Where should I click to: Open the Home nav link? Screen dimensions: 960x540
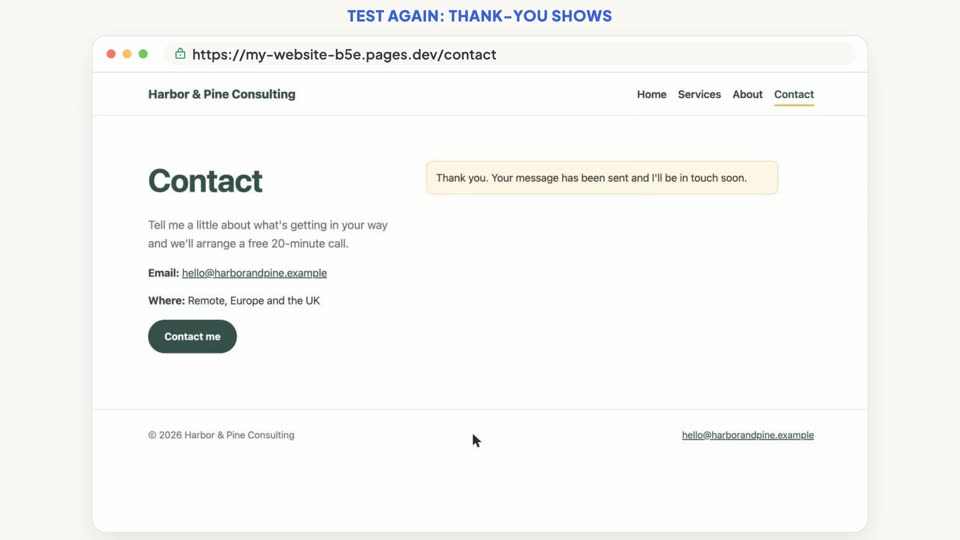pos(651,94)
